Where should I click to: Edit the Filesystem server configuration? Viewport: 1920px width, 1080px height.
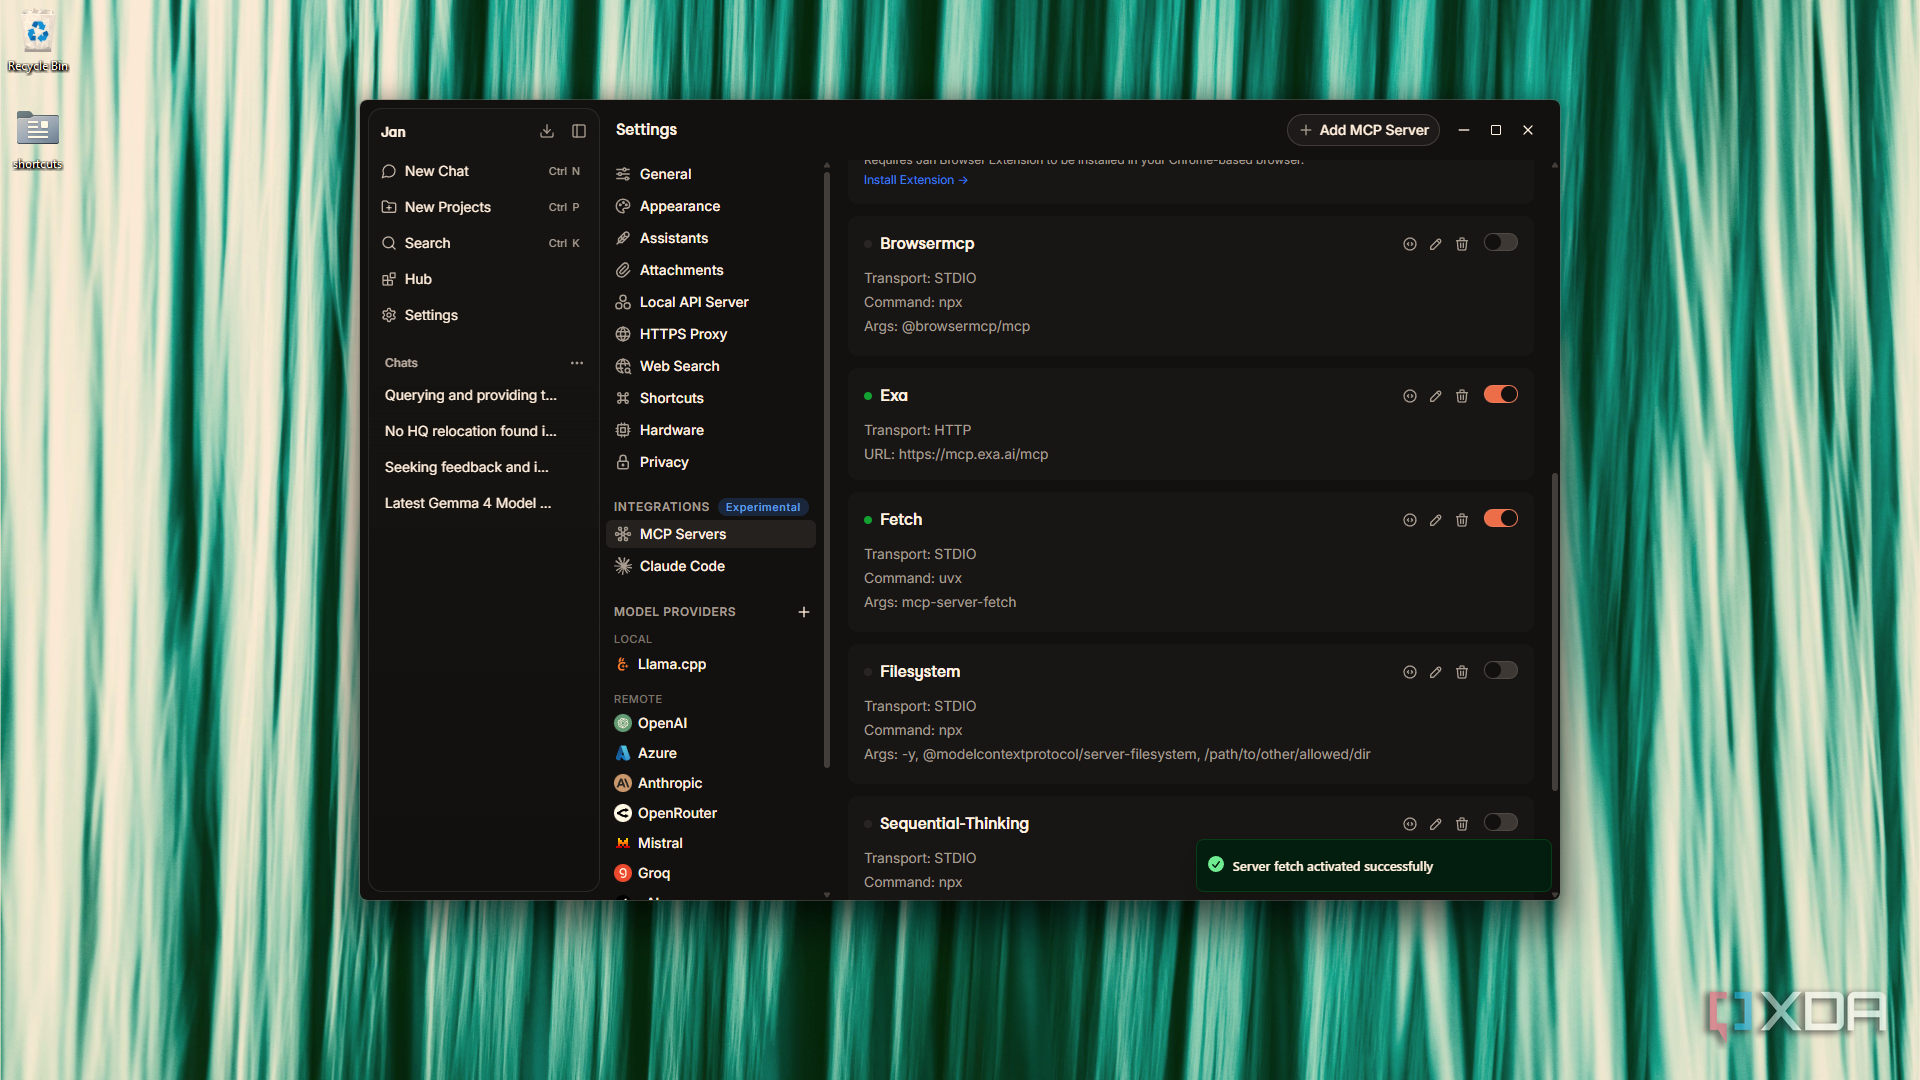coord(1436,672)
